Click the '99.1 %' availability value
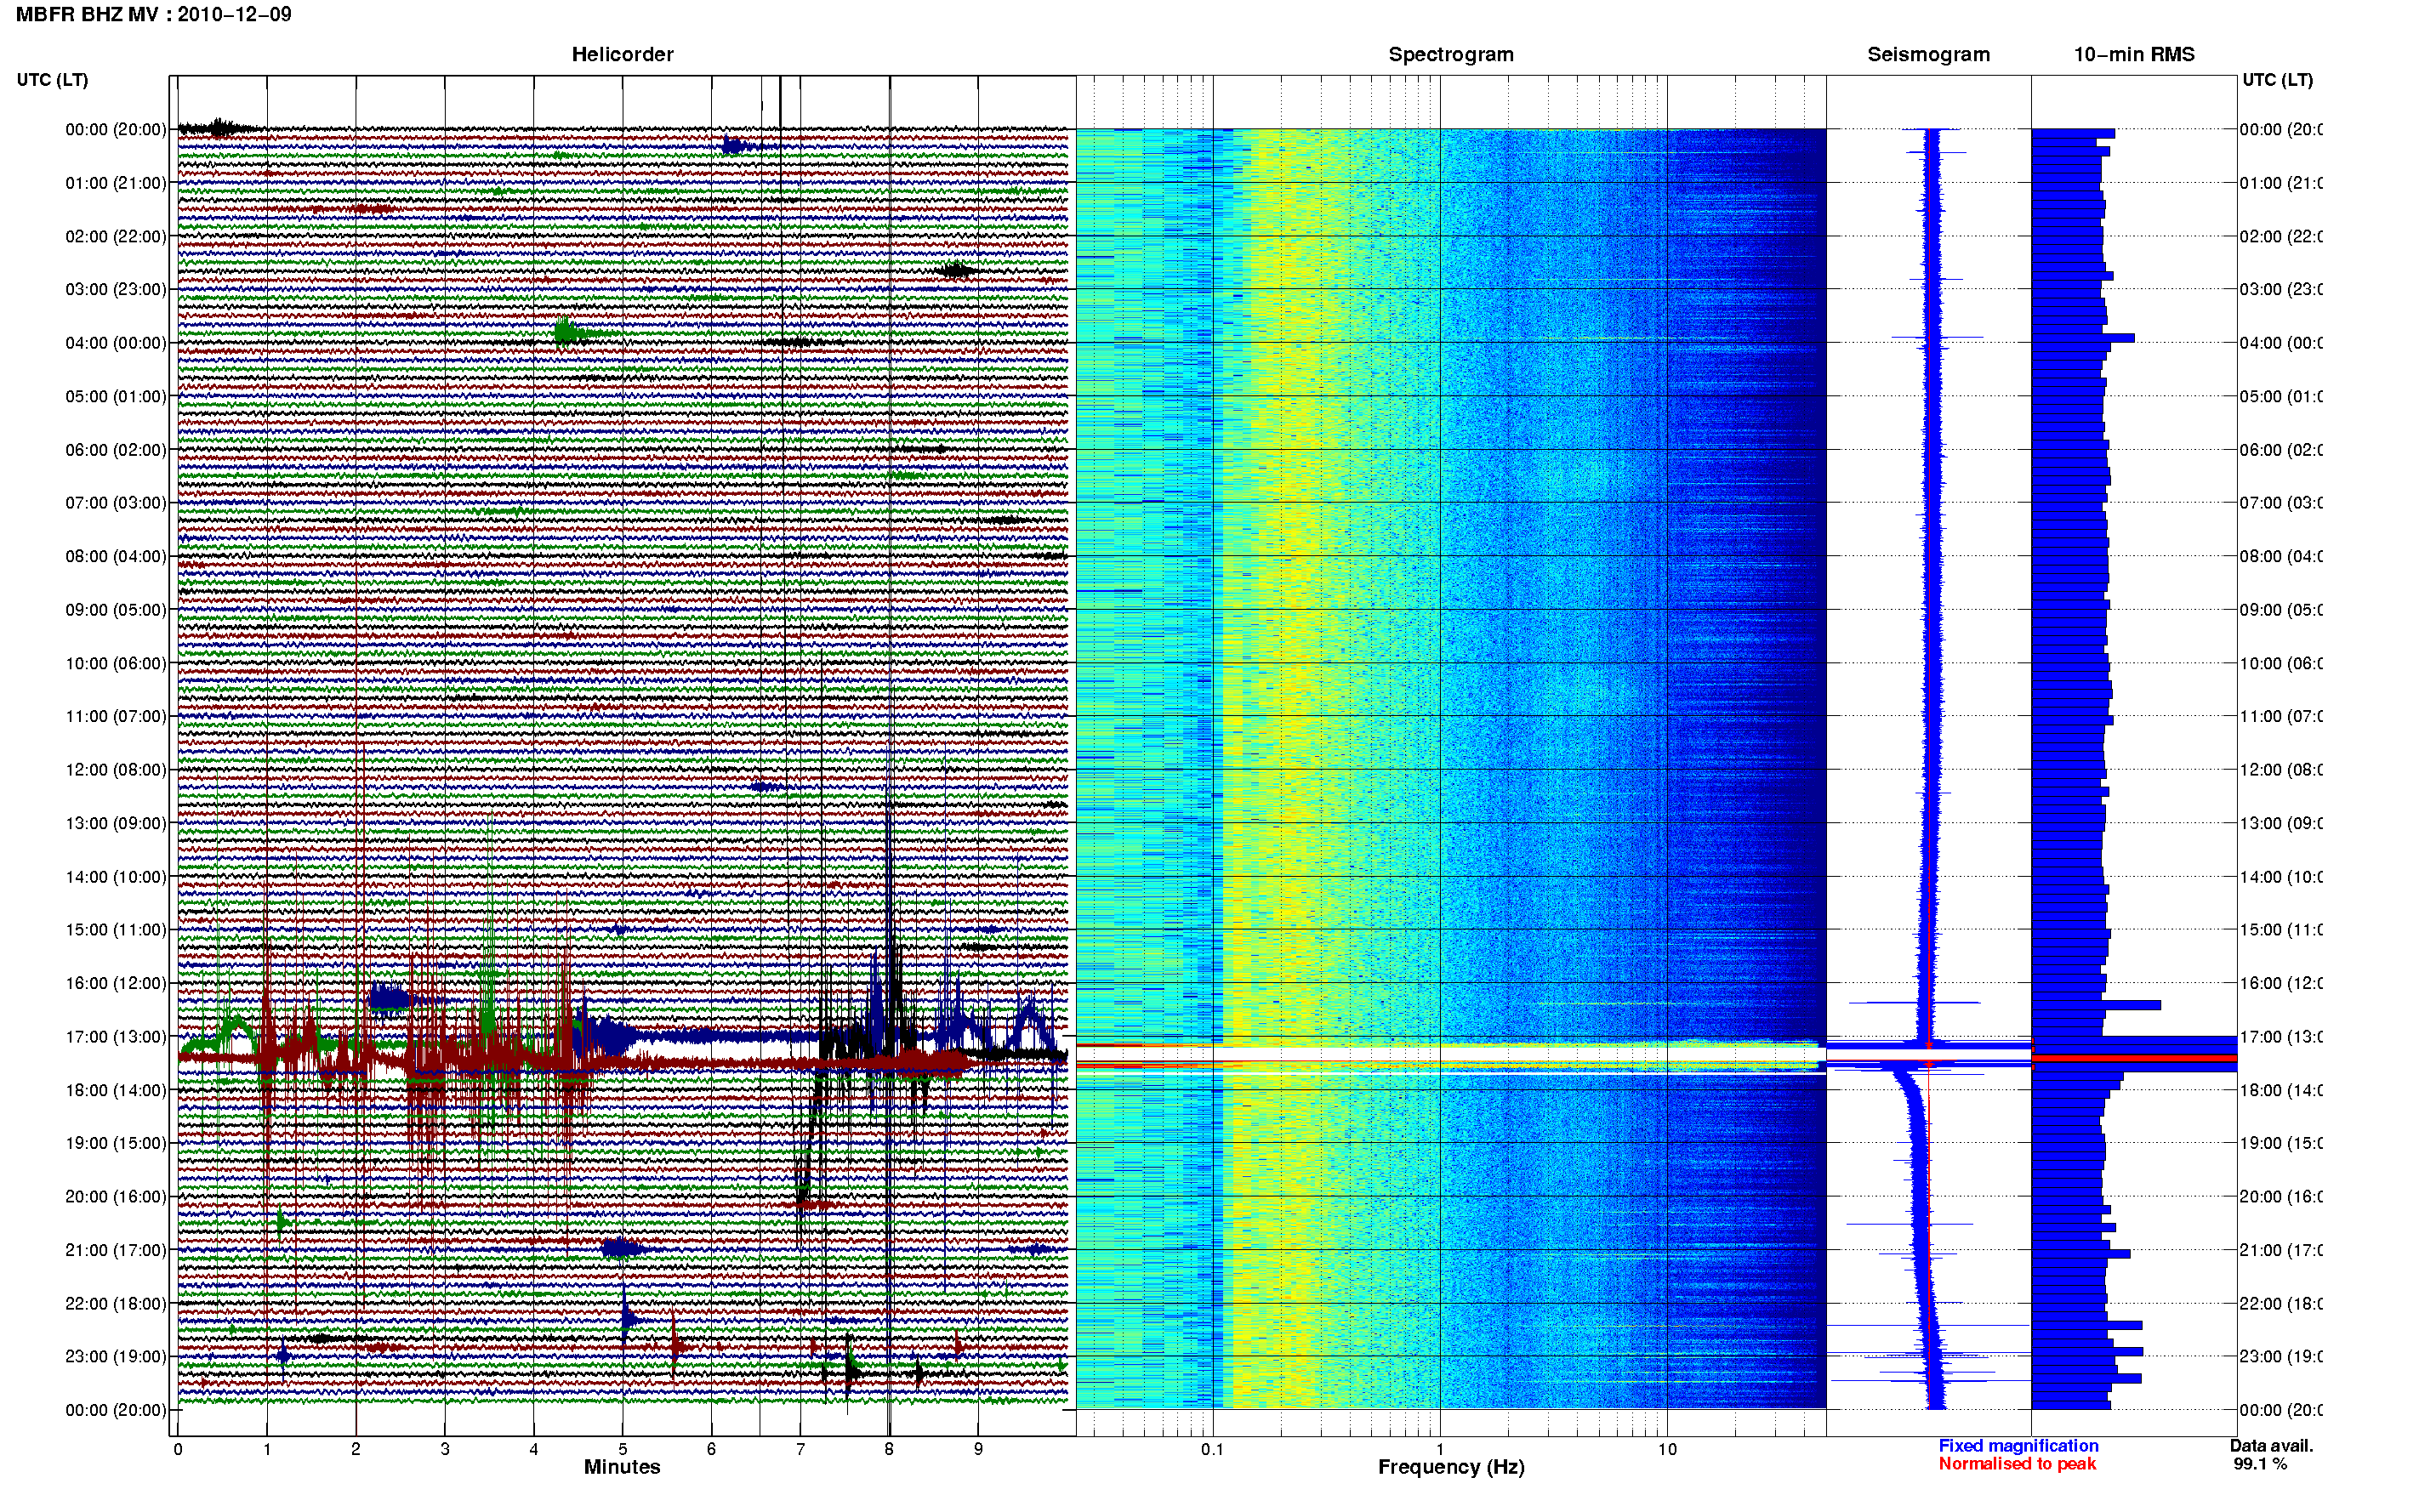The height and width of the screenshot is (1512, 2419). coord(2260,1464)
